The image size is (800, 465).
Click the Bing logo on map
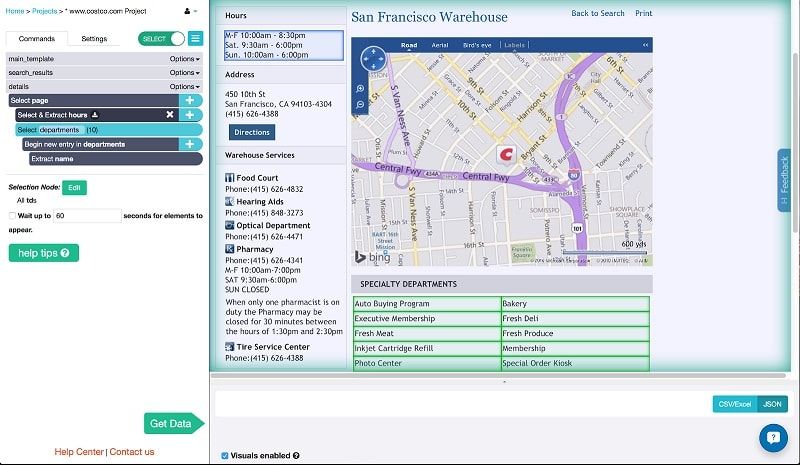point(372,257)
